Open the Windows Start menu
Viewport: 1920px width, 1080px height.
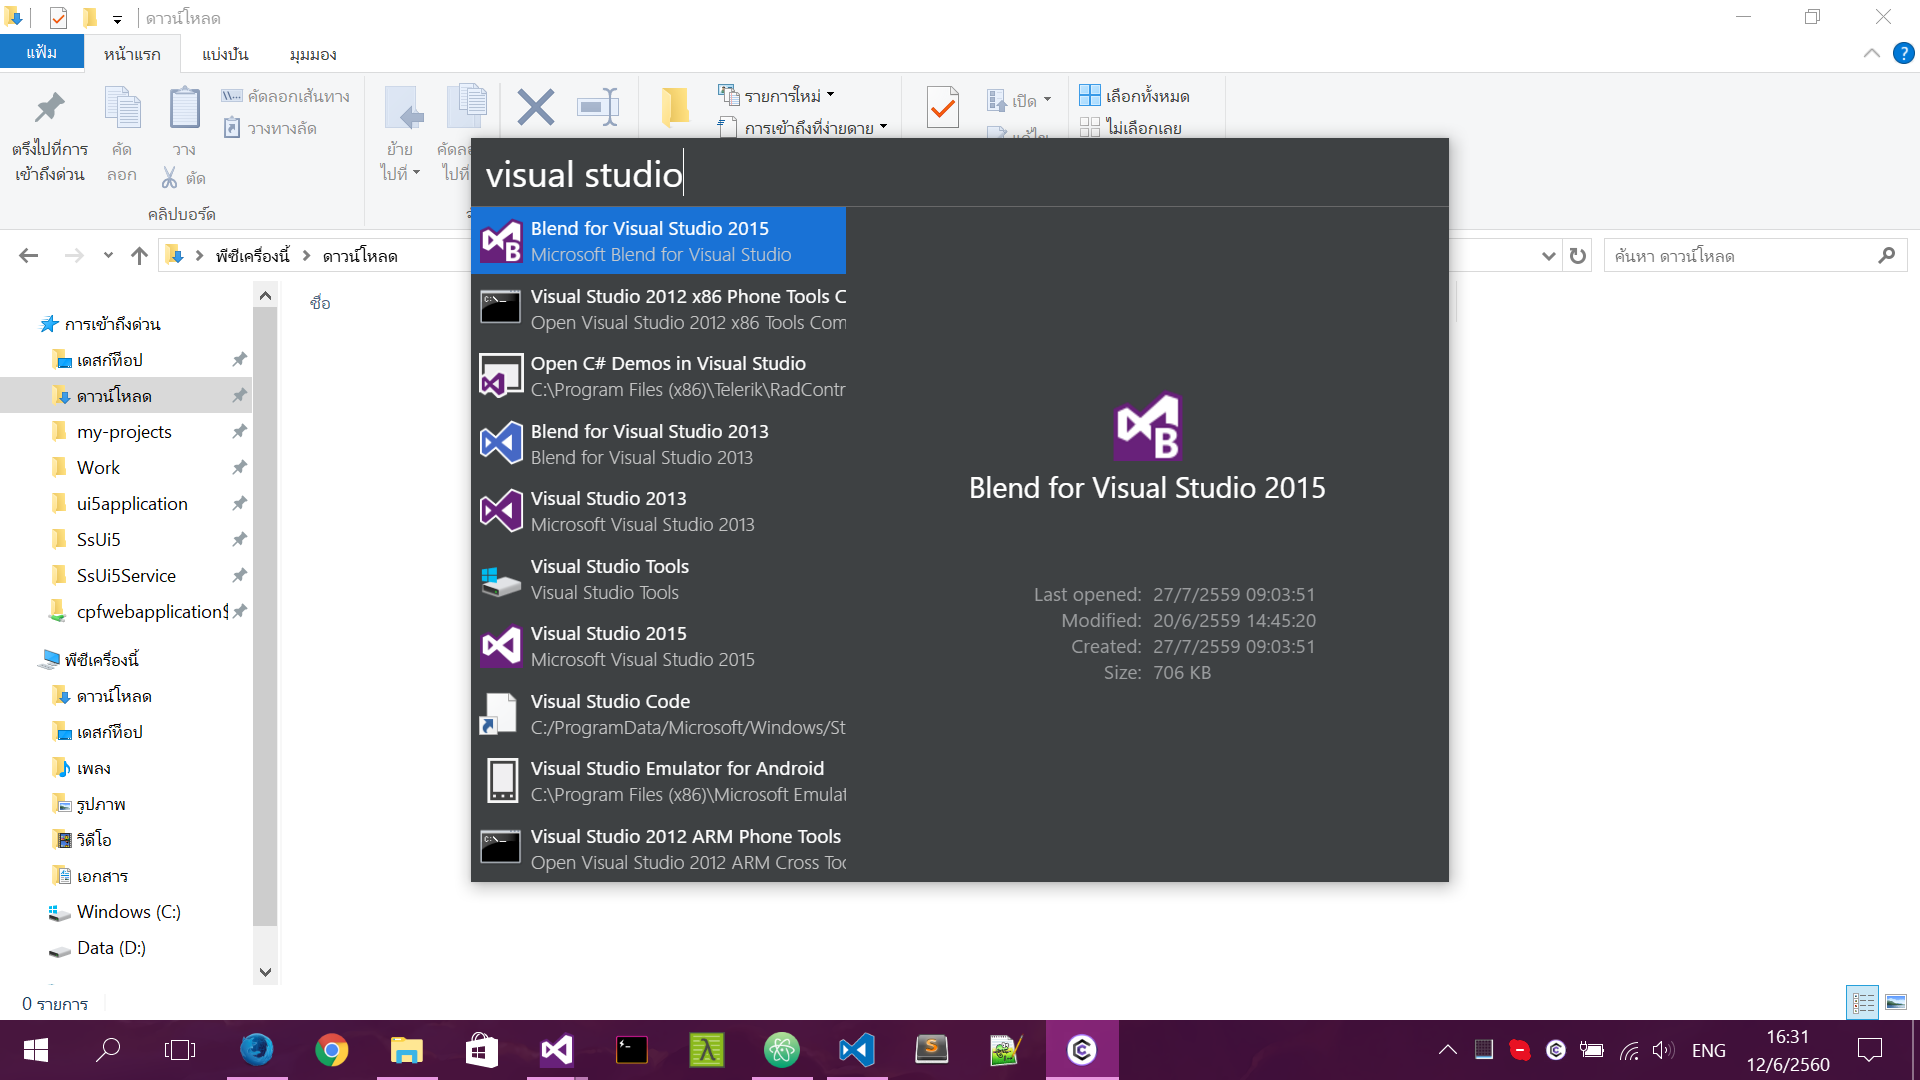pyautogui.click(x=36, y=1050)
